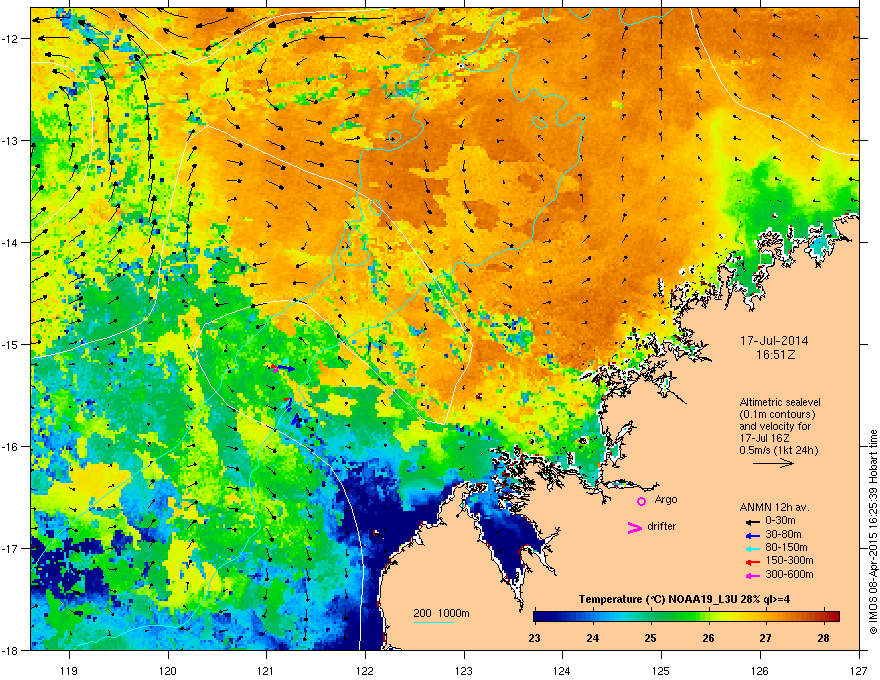Viewport: 880px width, 680px height.
Task: Select the time text 16:51Z
Action: 775,355
